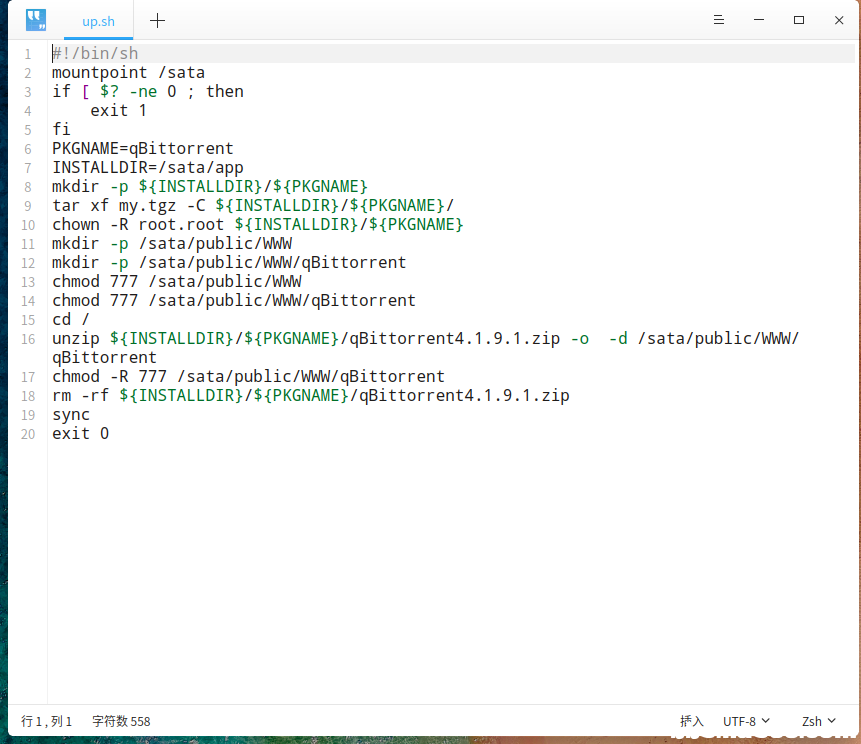The image size is (861, 744).
Task: Click the line 'mountpoint /sata'
Action: [128, 72]
